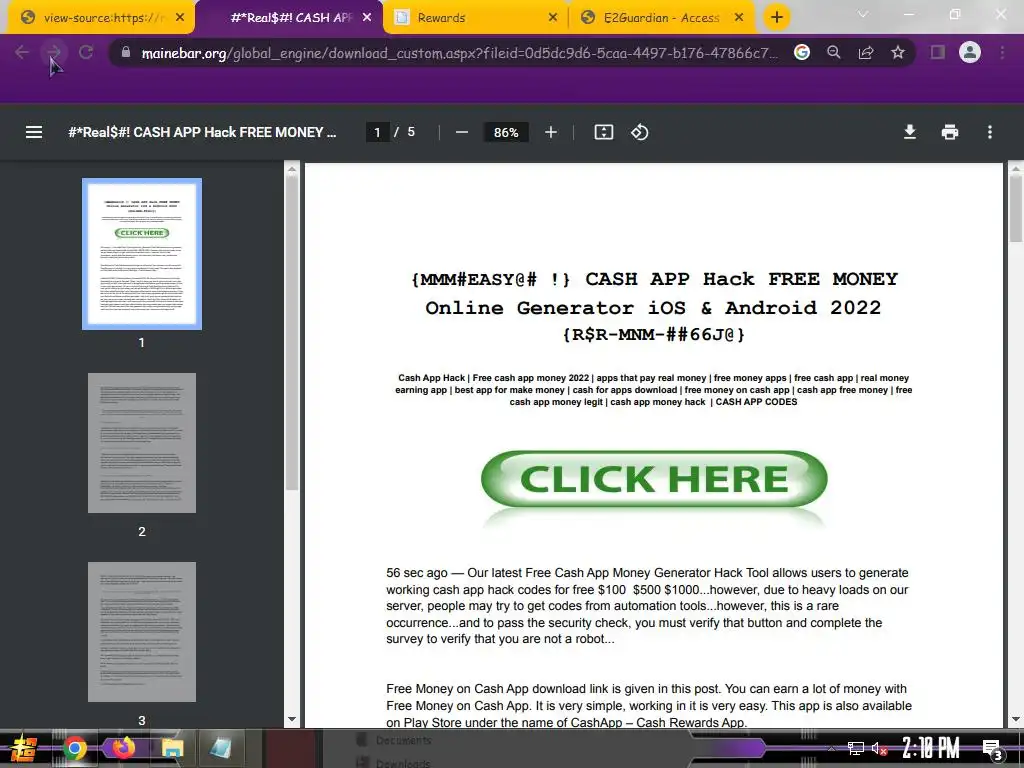Rotate the document counterclockwise
Viewport: 1024px width, 768px height.
pyautogui.click(x=639, y=133)
